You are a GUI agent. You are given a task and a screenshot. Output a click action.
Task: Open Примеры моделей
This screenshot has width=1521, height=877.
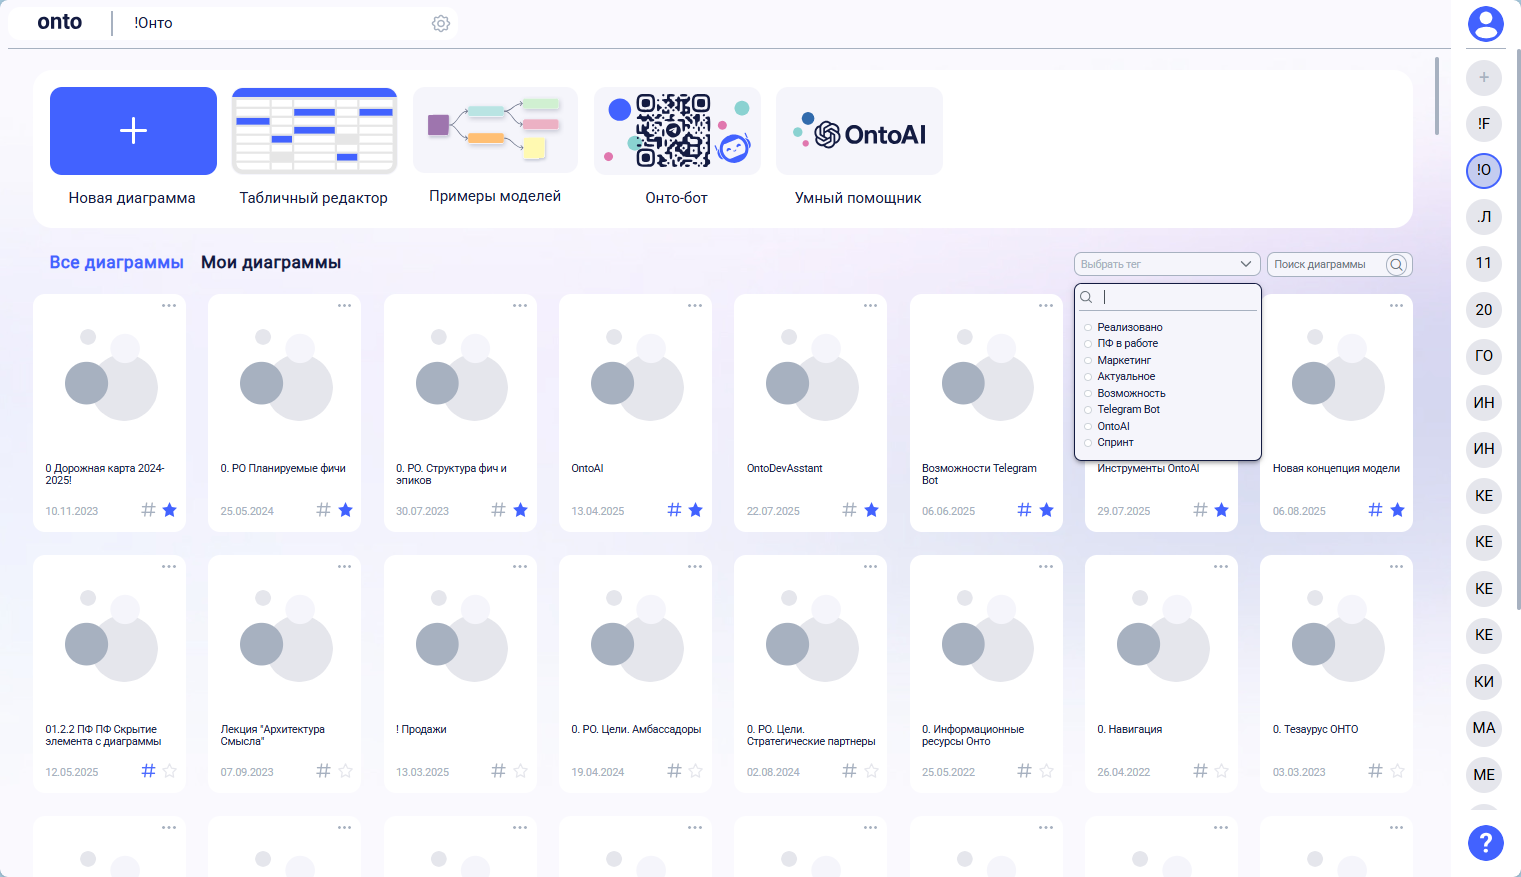pyautogui.click(x=495, y=130)
